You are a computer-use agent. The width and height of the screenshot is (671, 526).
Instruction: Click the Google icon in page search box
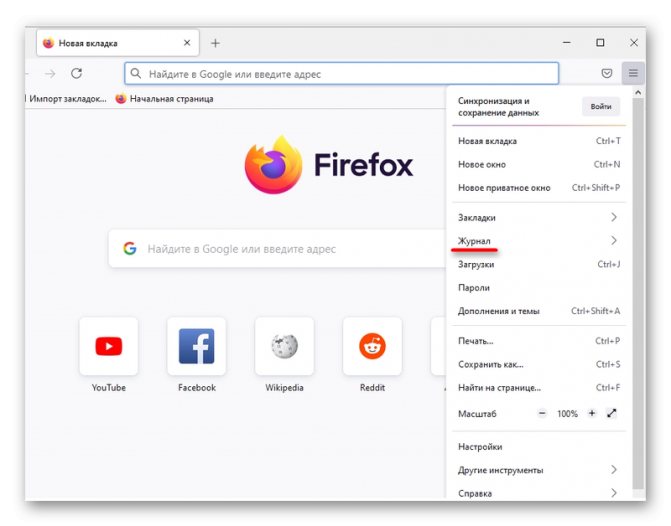tap(130, 249)
